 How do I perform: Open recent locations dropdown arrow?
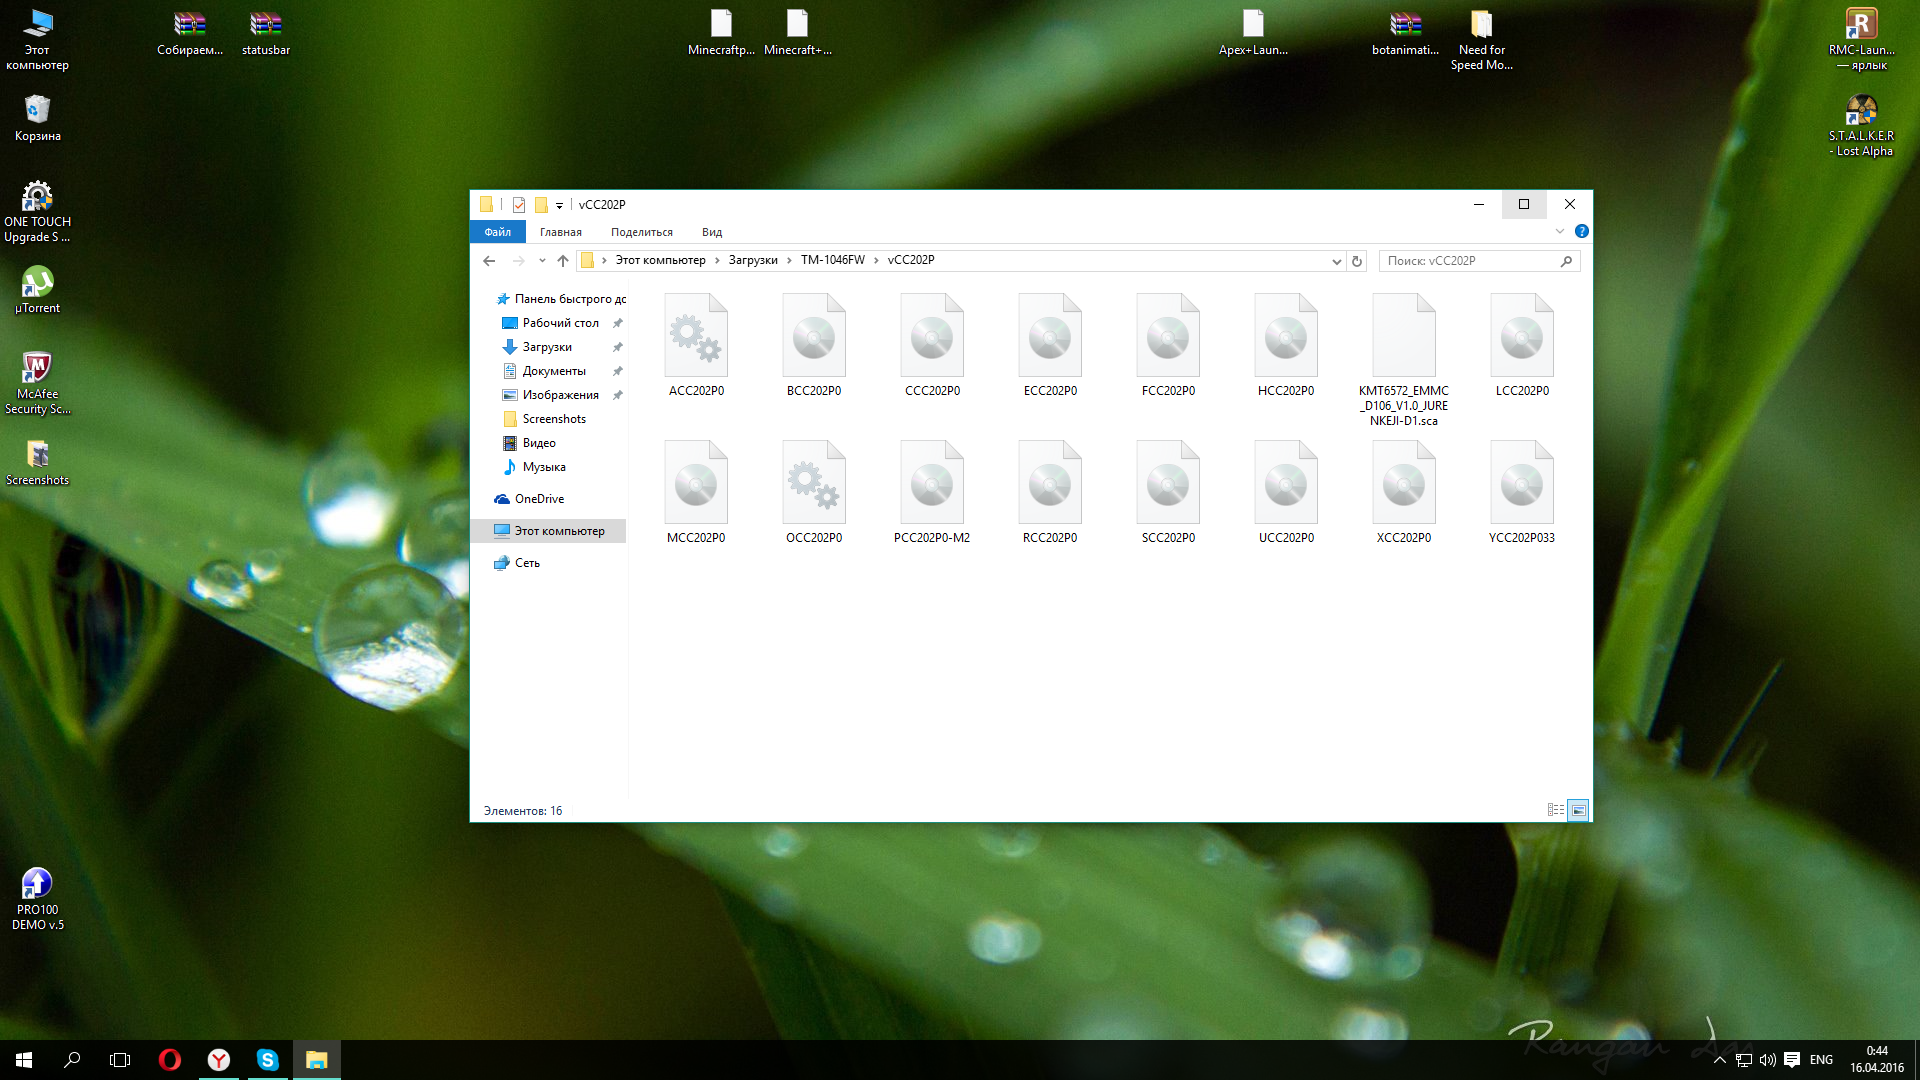(x=542, y=261)
